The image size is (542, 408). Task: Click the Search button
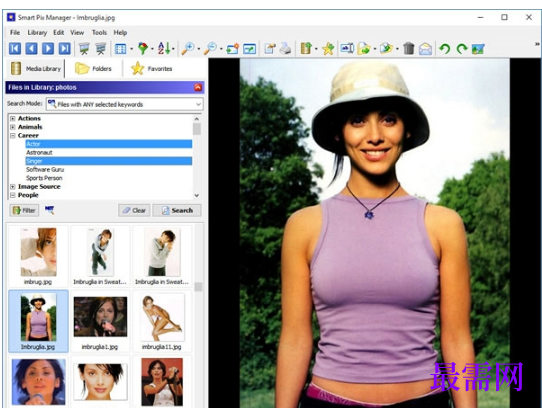[177, 210]
